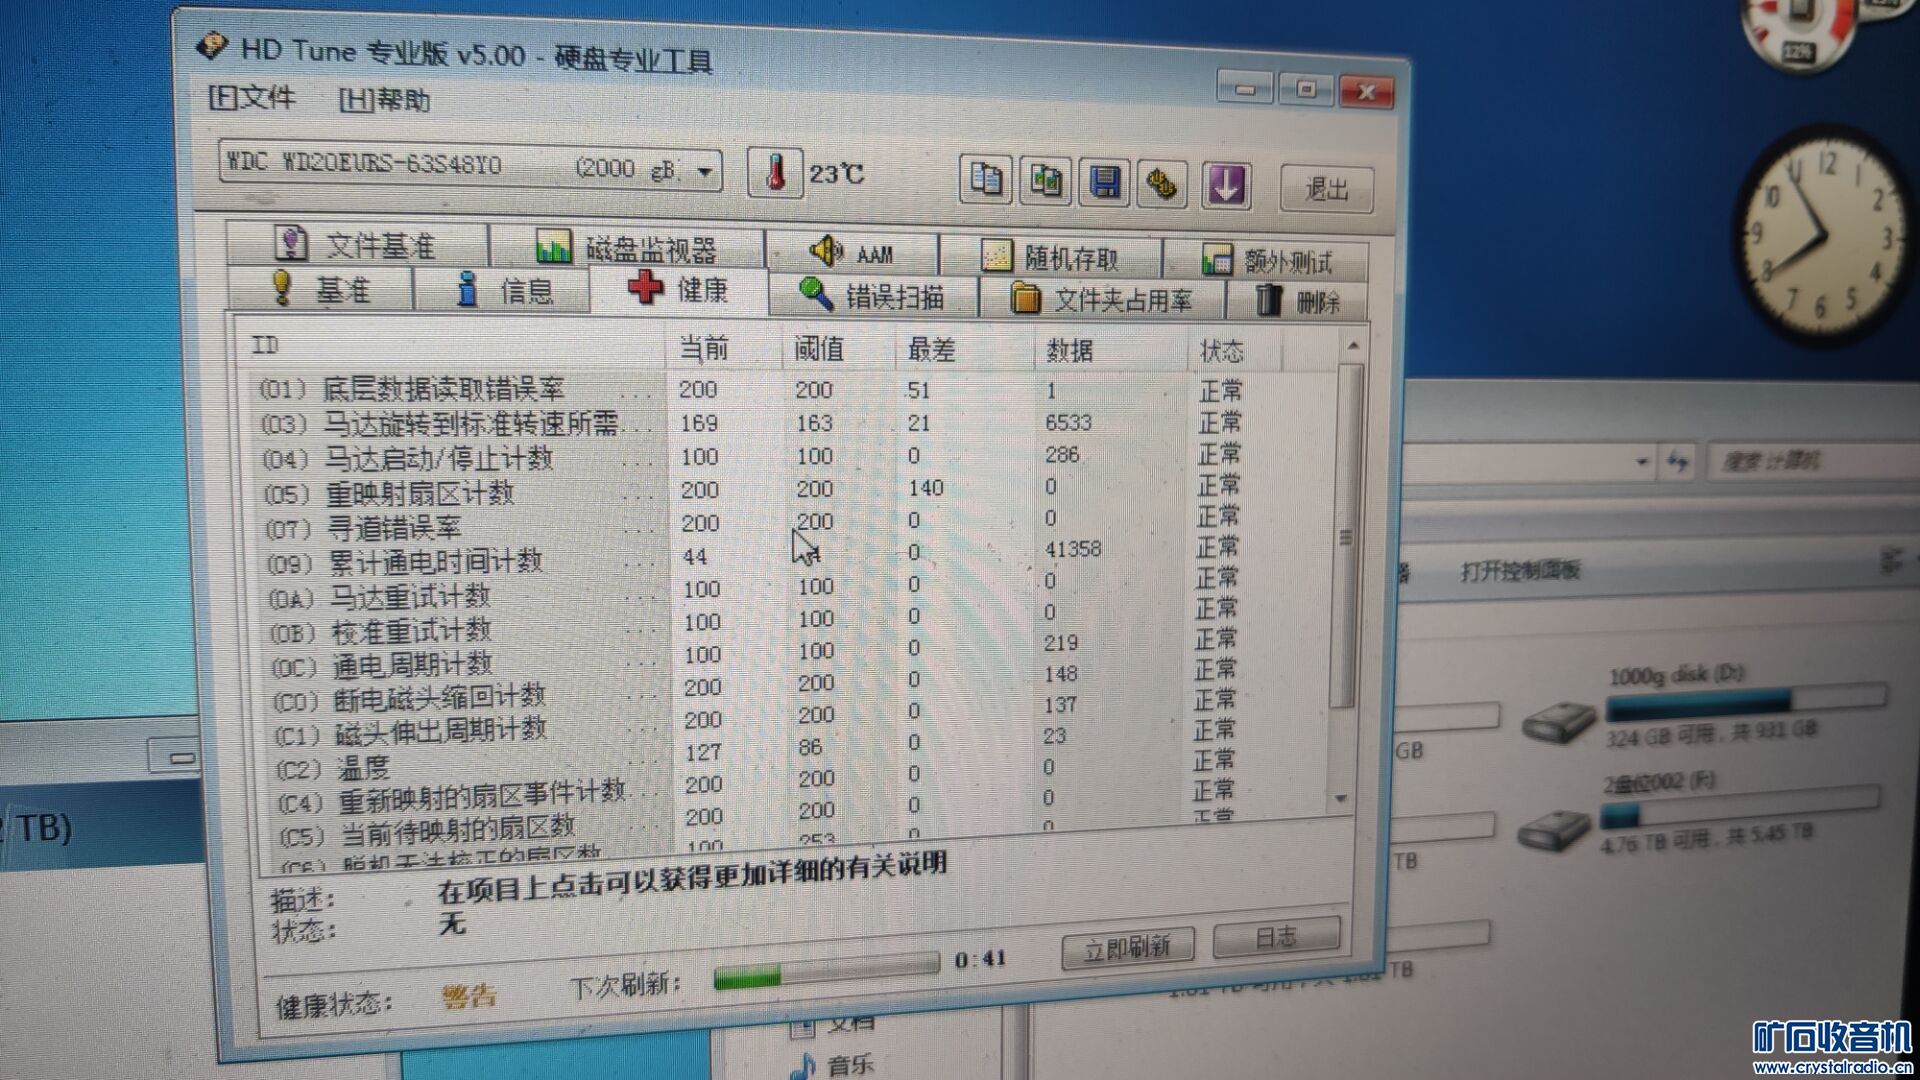Open the WDC WD20EURS drive dropdown
This screenshot has width=1920, height=1080.
[470, 166]
